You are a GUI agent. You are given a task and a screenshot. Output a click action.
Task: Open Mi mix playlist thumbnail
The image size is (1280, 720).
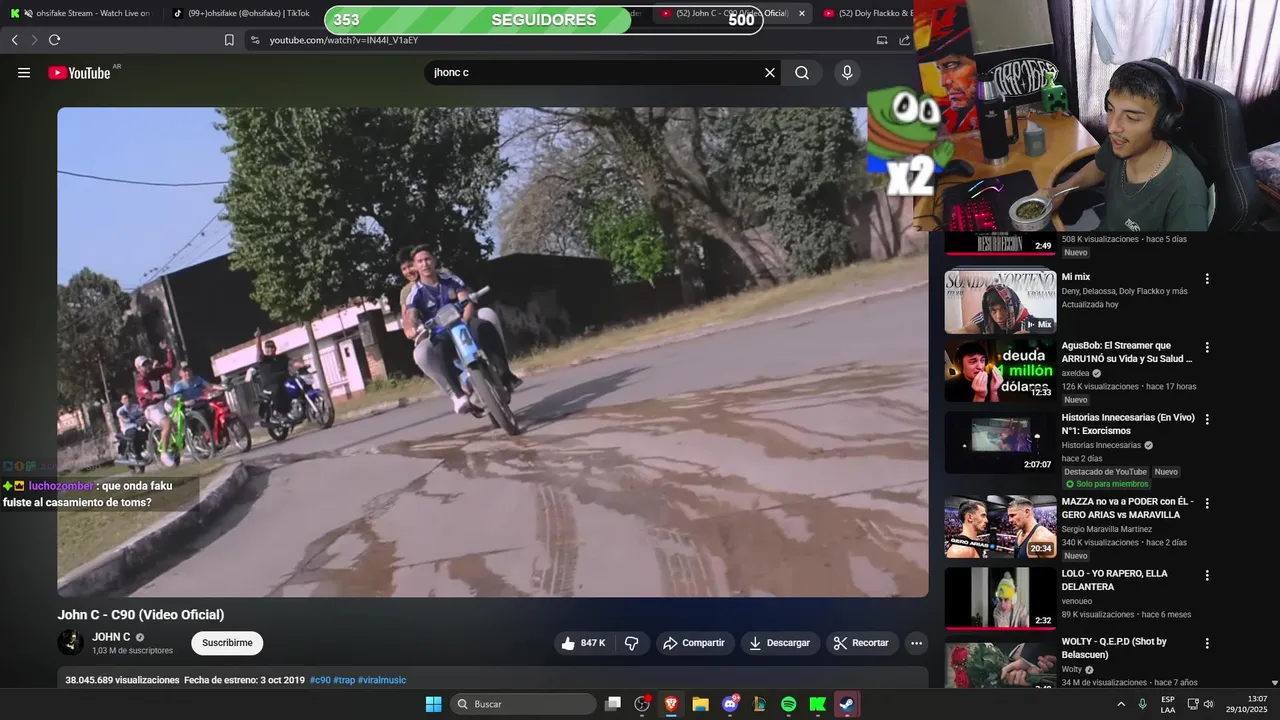pos(1000,301)
